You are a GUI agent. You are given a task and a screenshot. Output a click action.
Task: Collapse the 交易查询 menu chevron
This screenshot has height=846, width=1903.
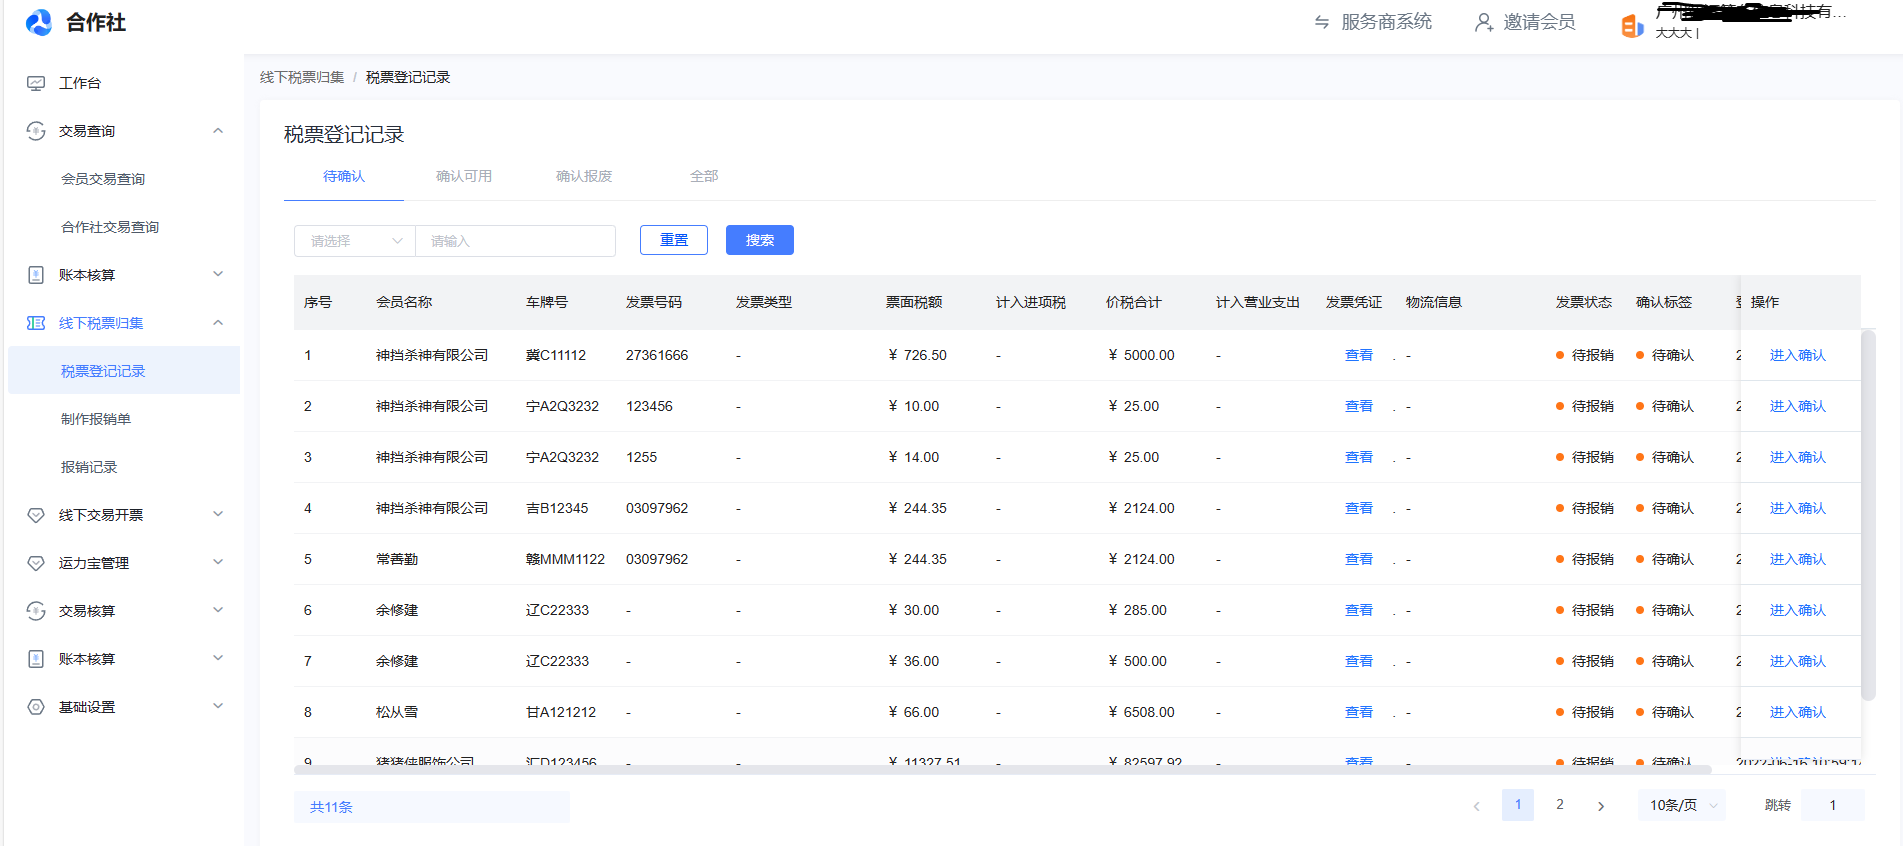pyautogui.click(x=218, y=131)
